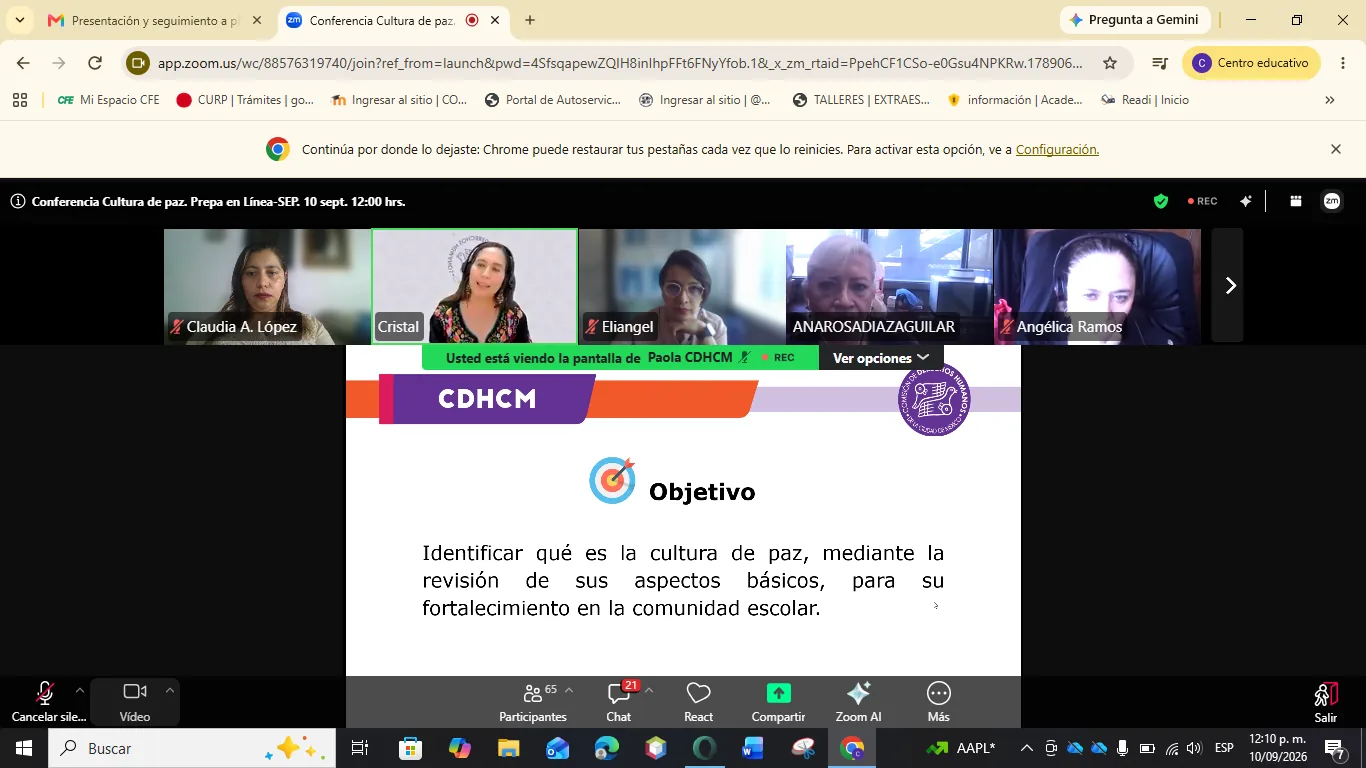Click the meeting info icon beside the title
Screen dimensions: 1366x768
point(18,201)
